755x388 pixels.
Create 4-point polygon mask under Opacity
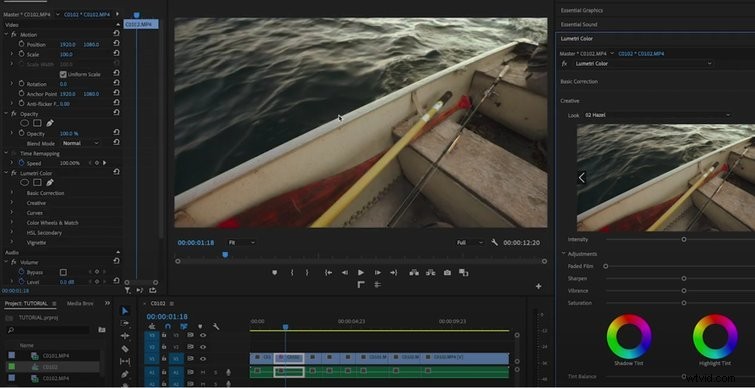pos(37,123)
